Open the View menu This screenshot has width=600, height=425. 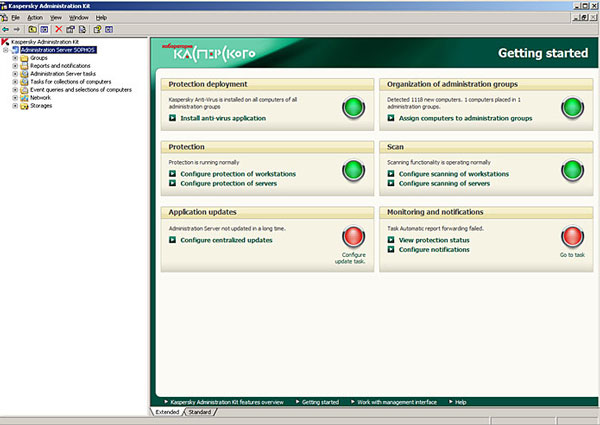(56, 18)
